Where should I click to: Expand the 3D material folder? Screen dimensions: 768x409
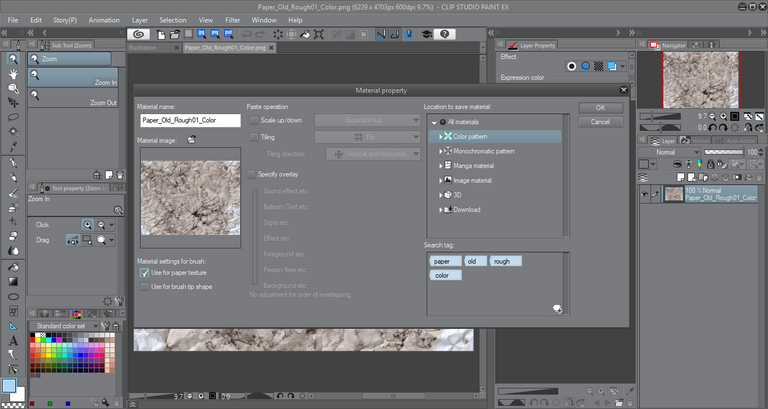440,195
